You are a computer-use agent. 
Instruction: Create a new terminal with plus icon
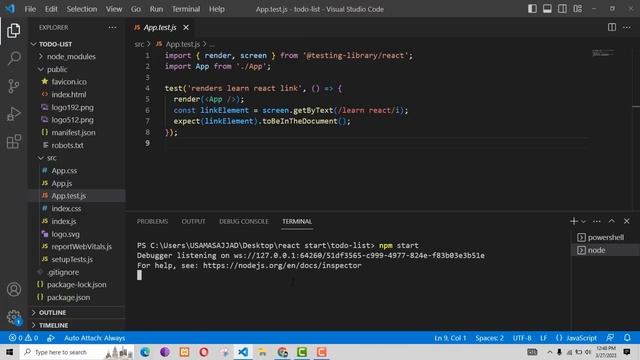click(x=573, y=221)
